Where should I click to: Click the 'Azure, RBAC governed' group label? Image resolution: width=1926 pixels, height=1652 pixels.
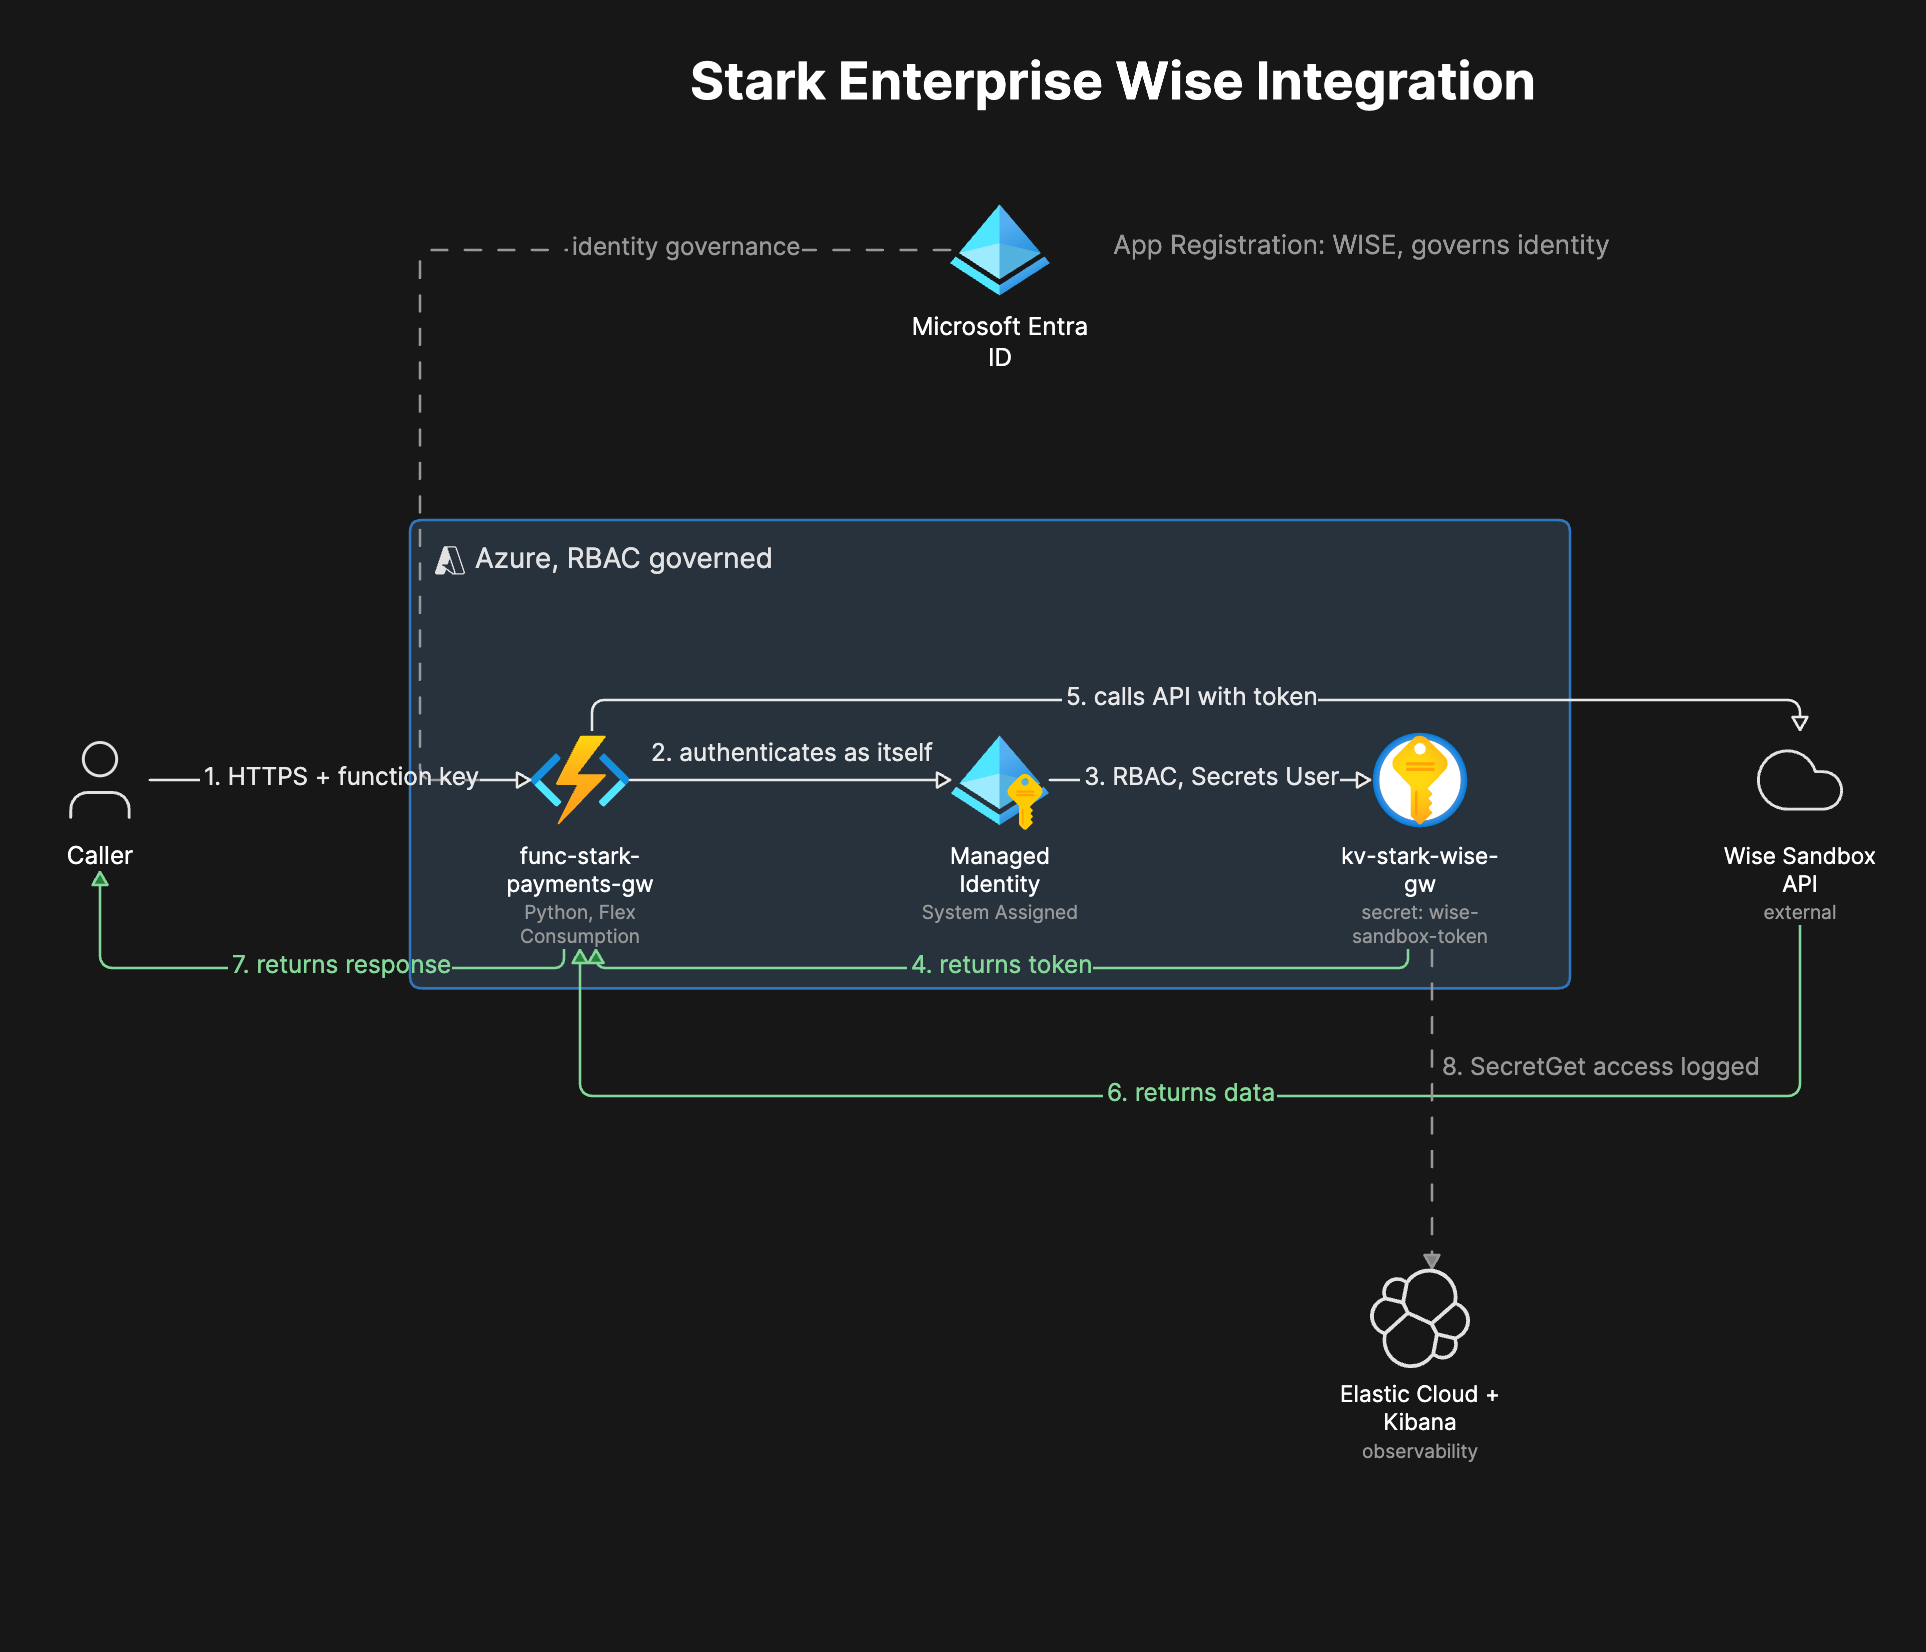[623, 558]
